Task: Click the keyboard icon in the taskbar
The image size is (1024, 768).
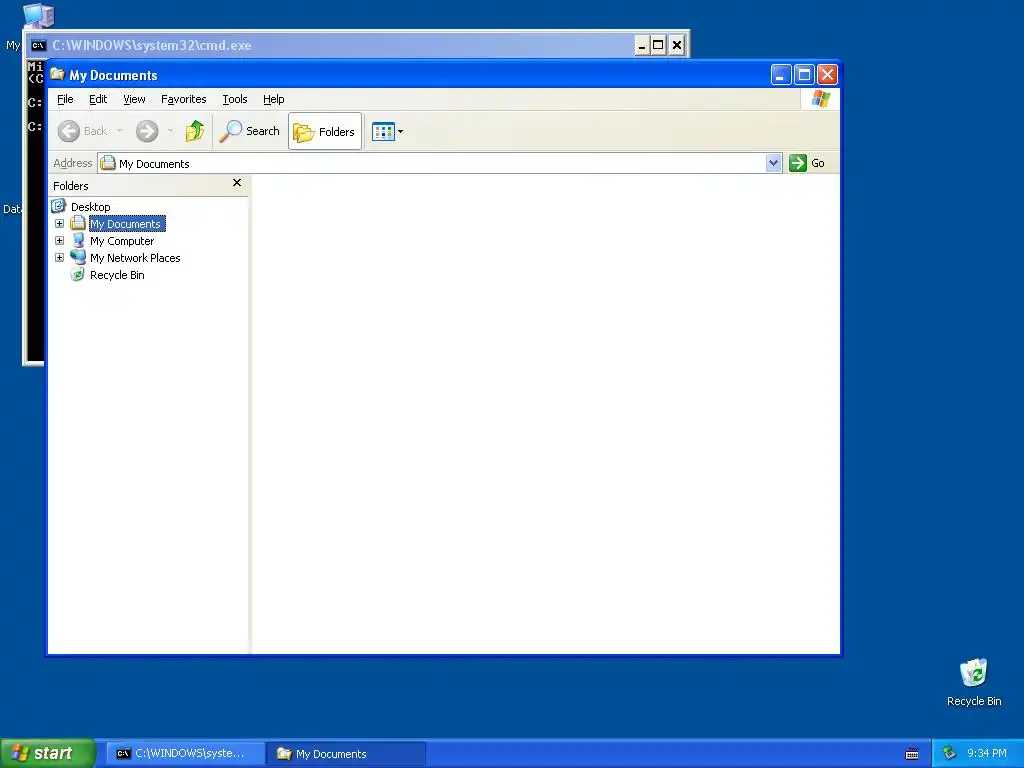Action: click(x=912, y=754)
